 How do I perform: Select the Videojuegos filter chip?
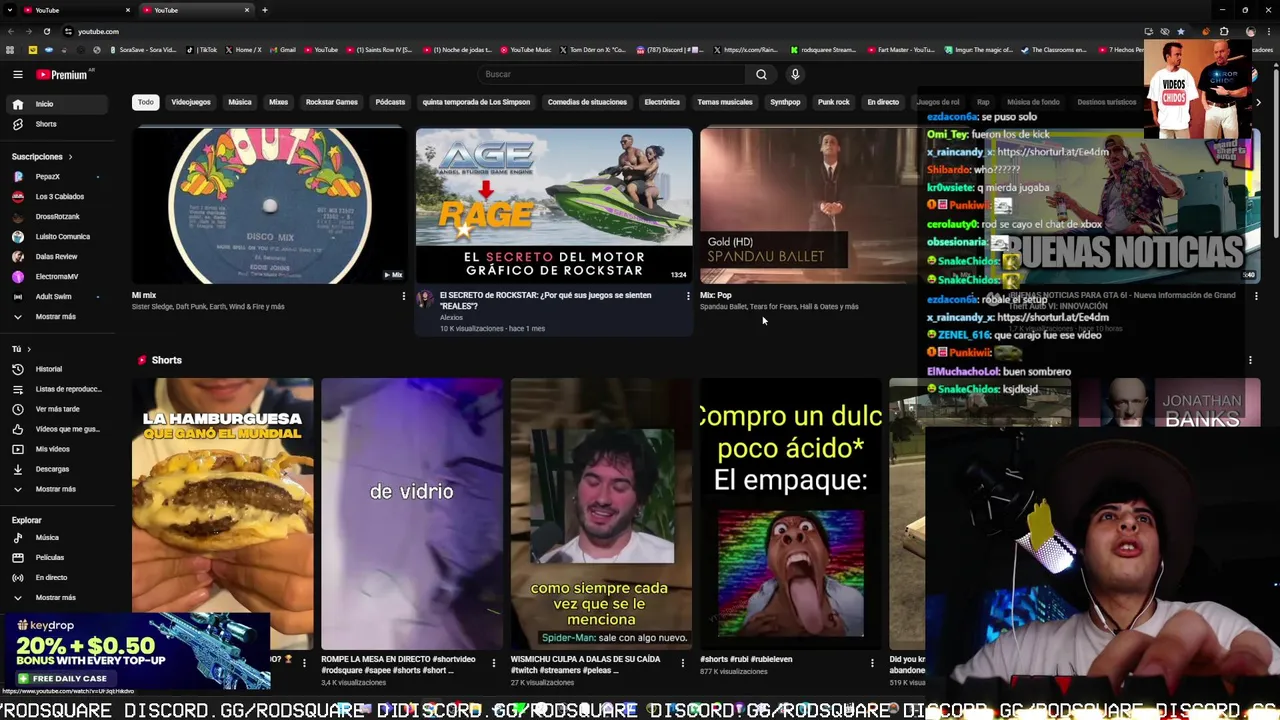coord(191,102)
